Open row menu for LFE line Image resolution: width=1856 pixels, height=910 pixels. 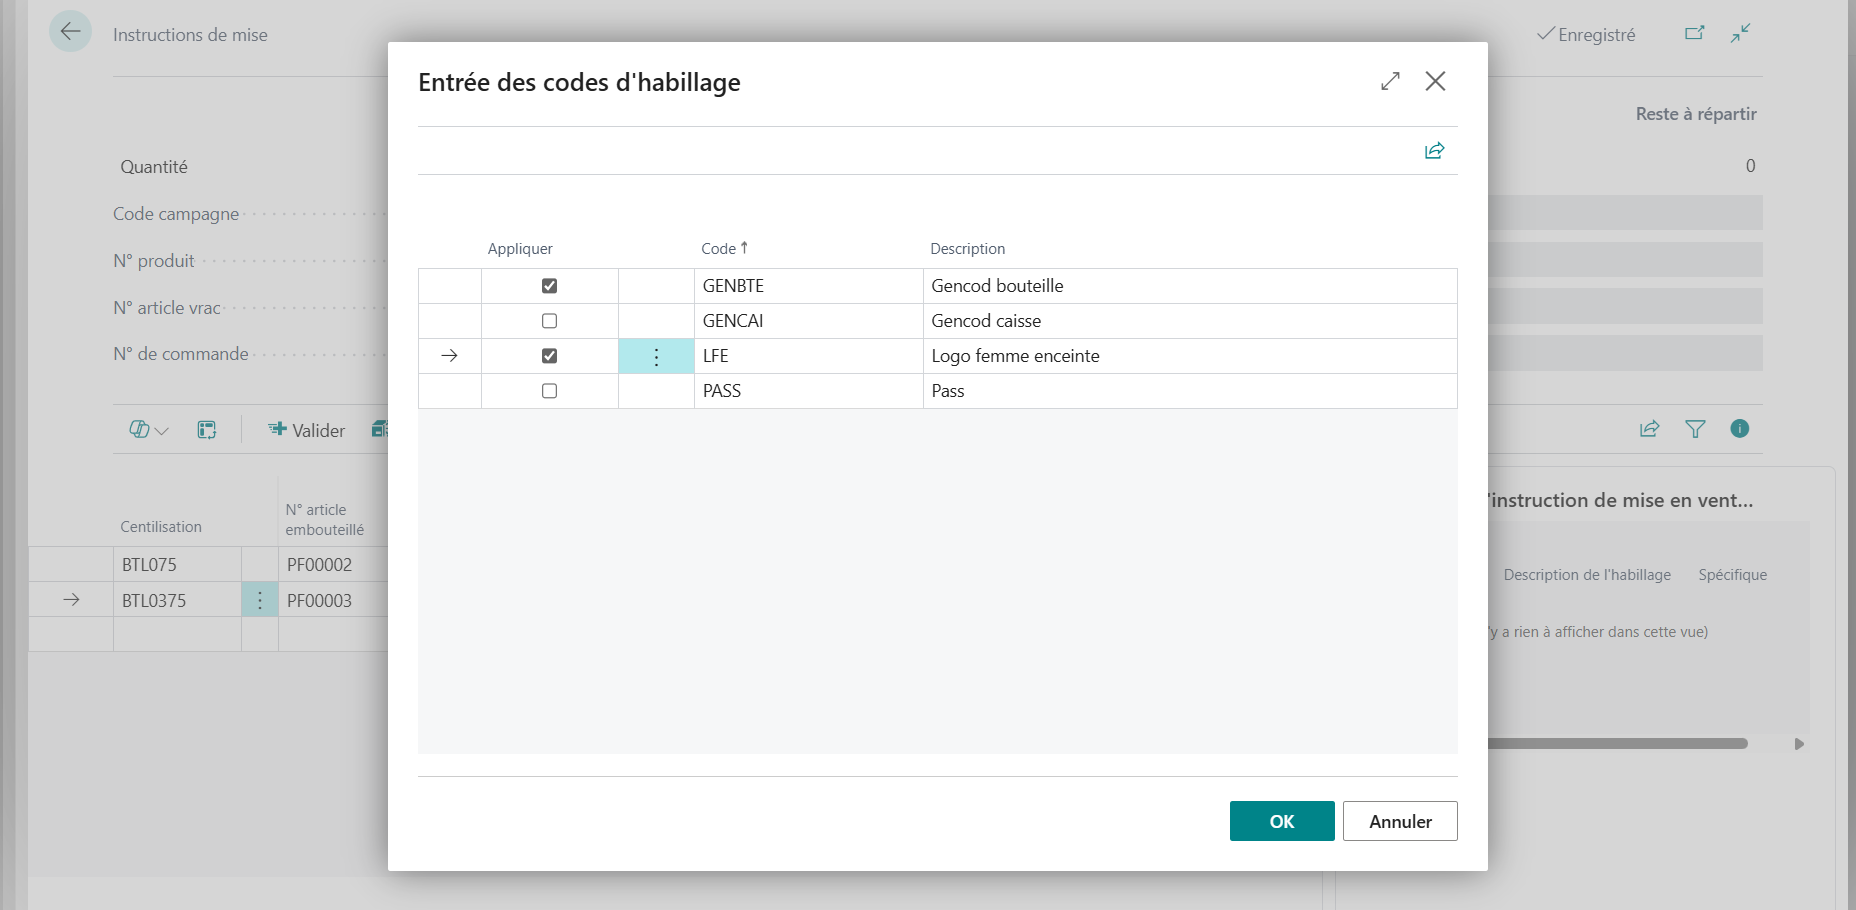pos(656,356)
